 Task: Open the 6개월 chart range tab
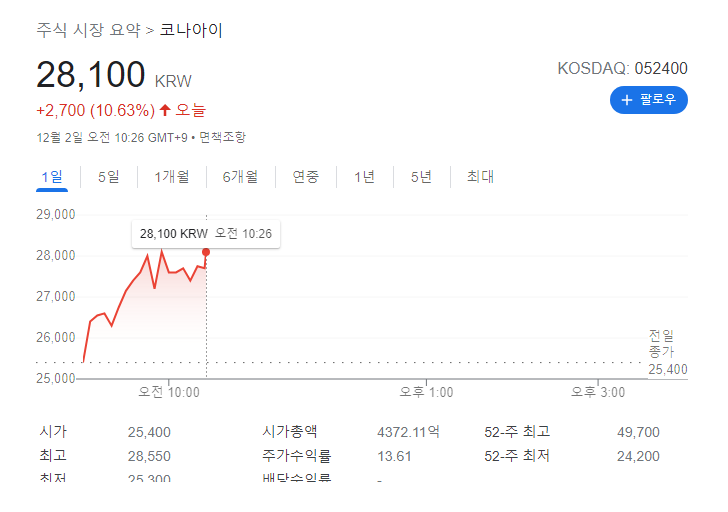coord(240,177)
